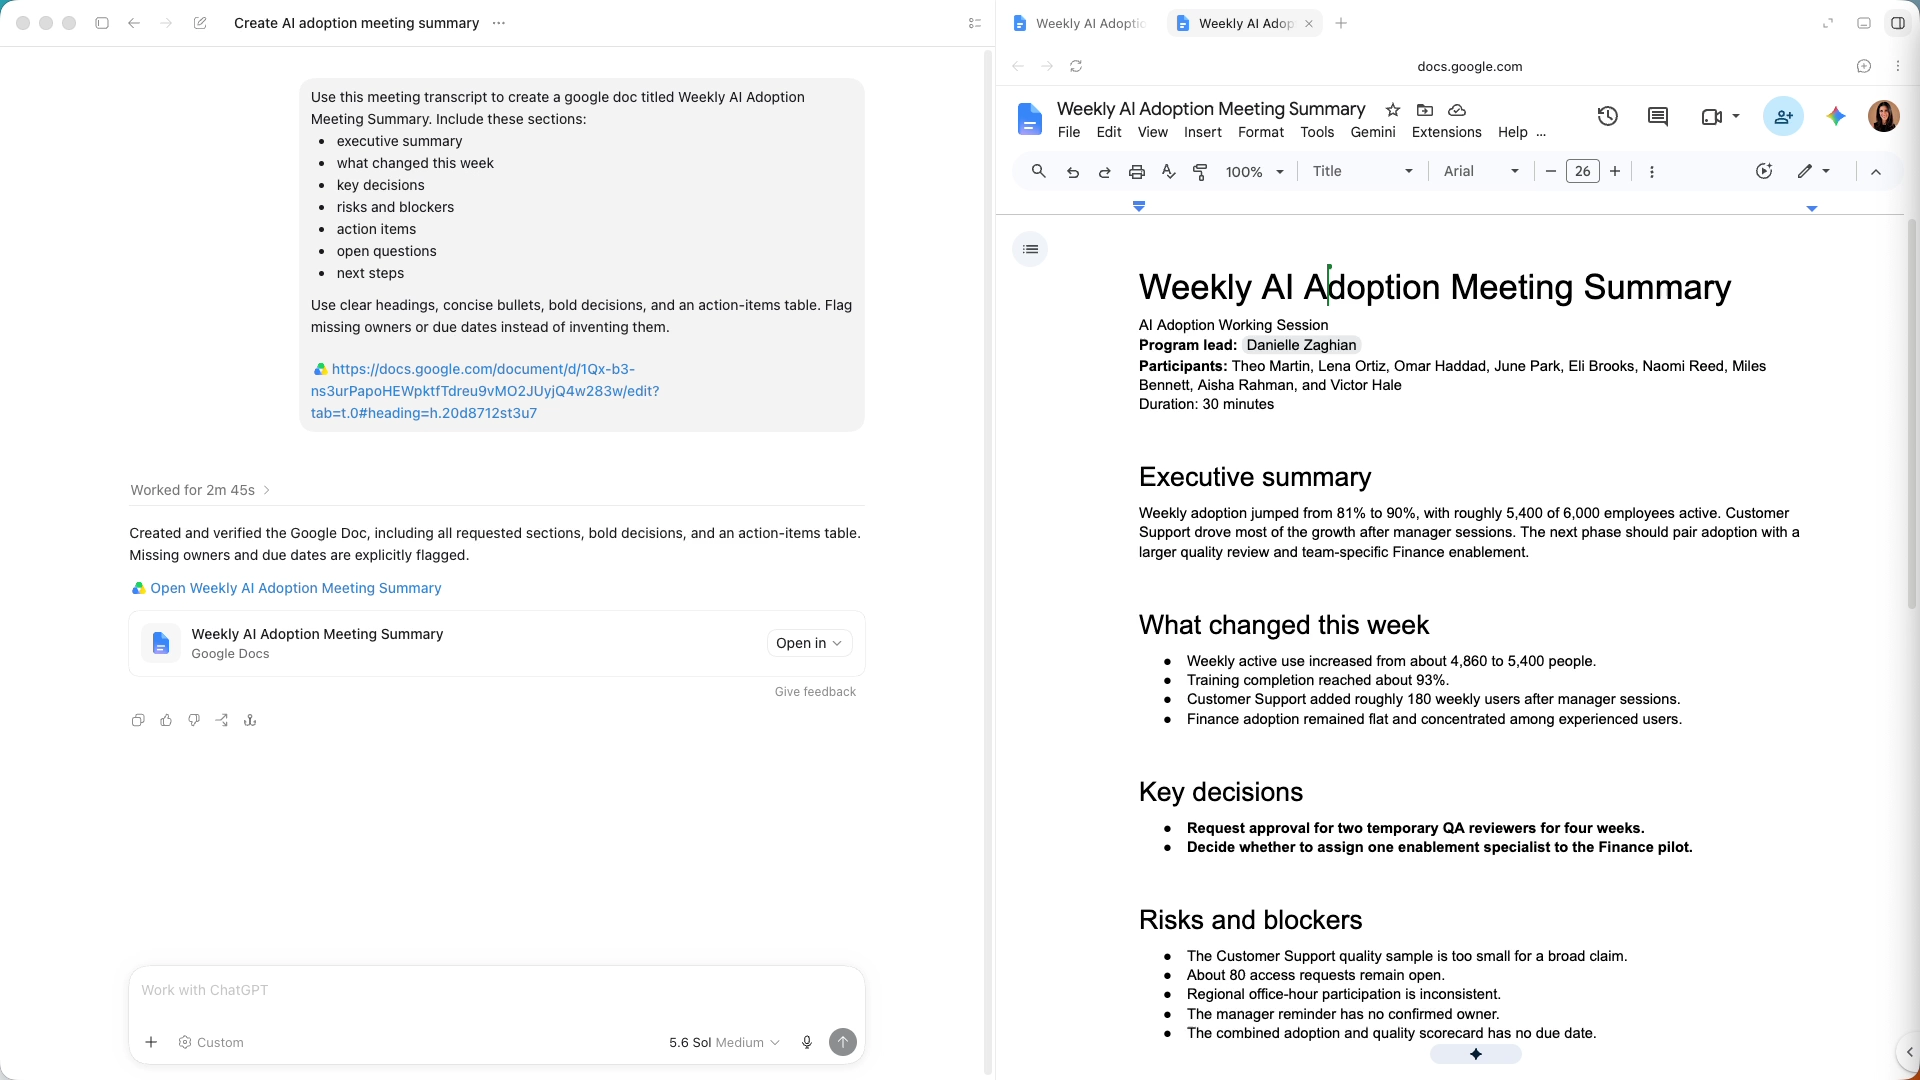
Task: Open the Custom tools selector
Action: (211, 1042)
